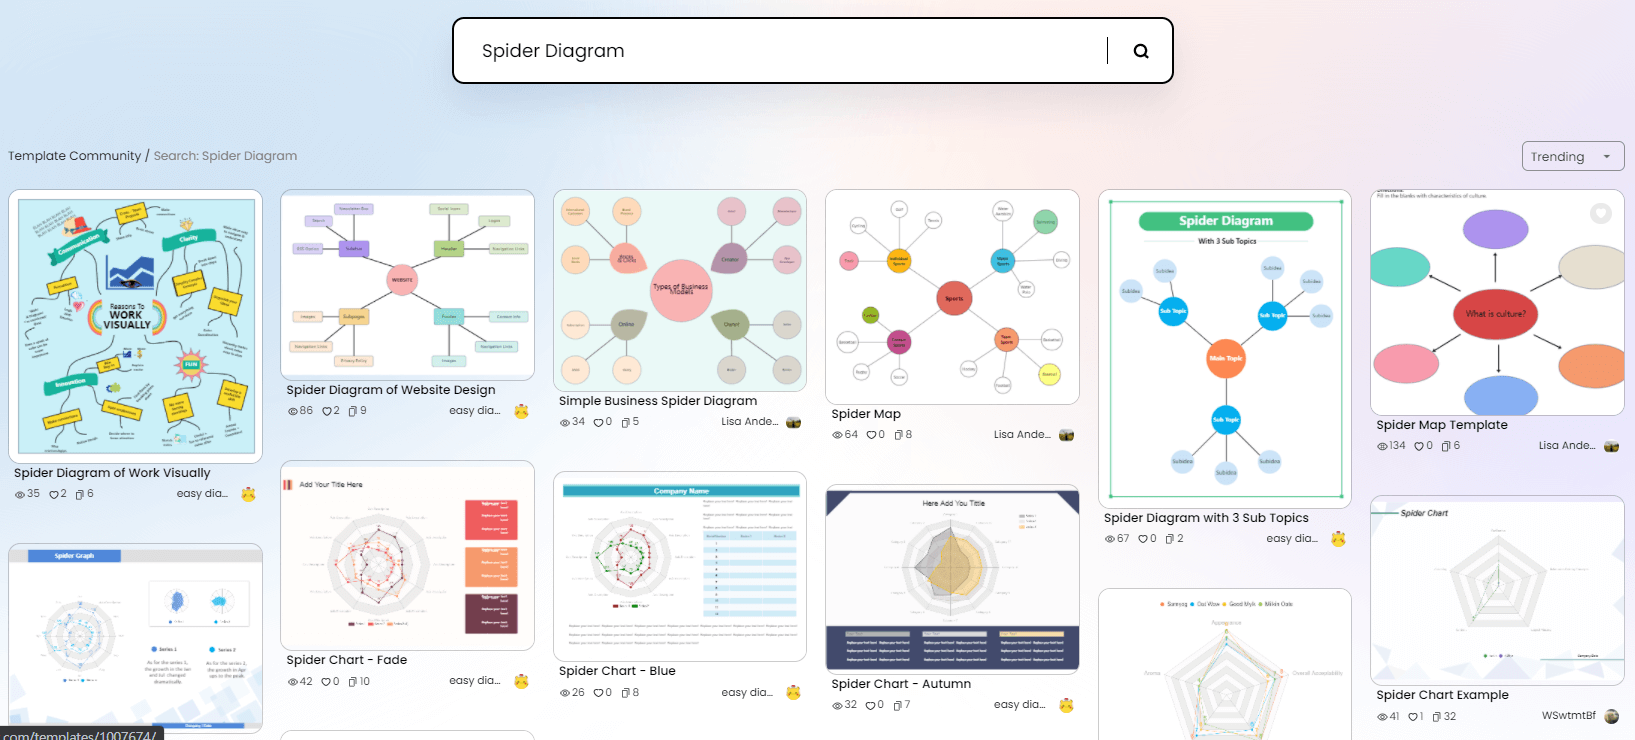
Task: Open Spider Chart - Blue thumbnail
Action: pyautogui.click(x=680, y=566)
